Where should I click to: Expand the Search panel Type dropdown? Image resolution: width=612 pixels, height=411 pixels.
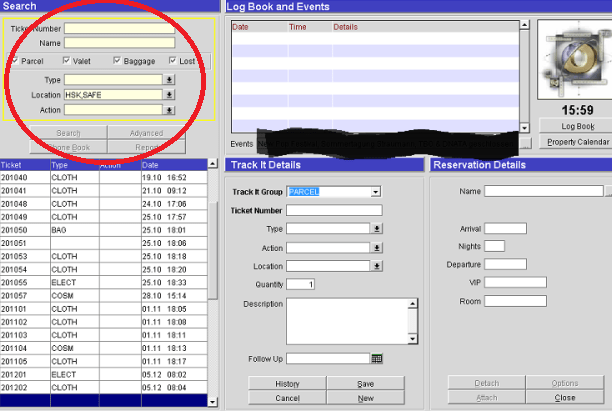[169, 79]
